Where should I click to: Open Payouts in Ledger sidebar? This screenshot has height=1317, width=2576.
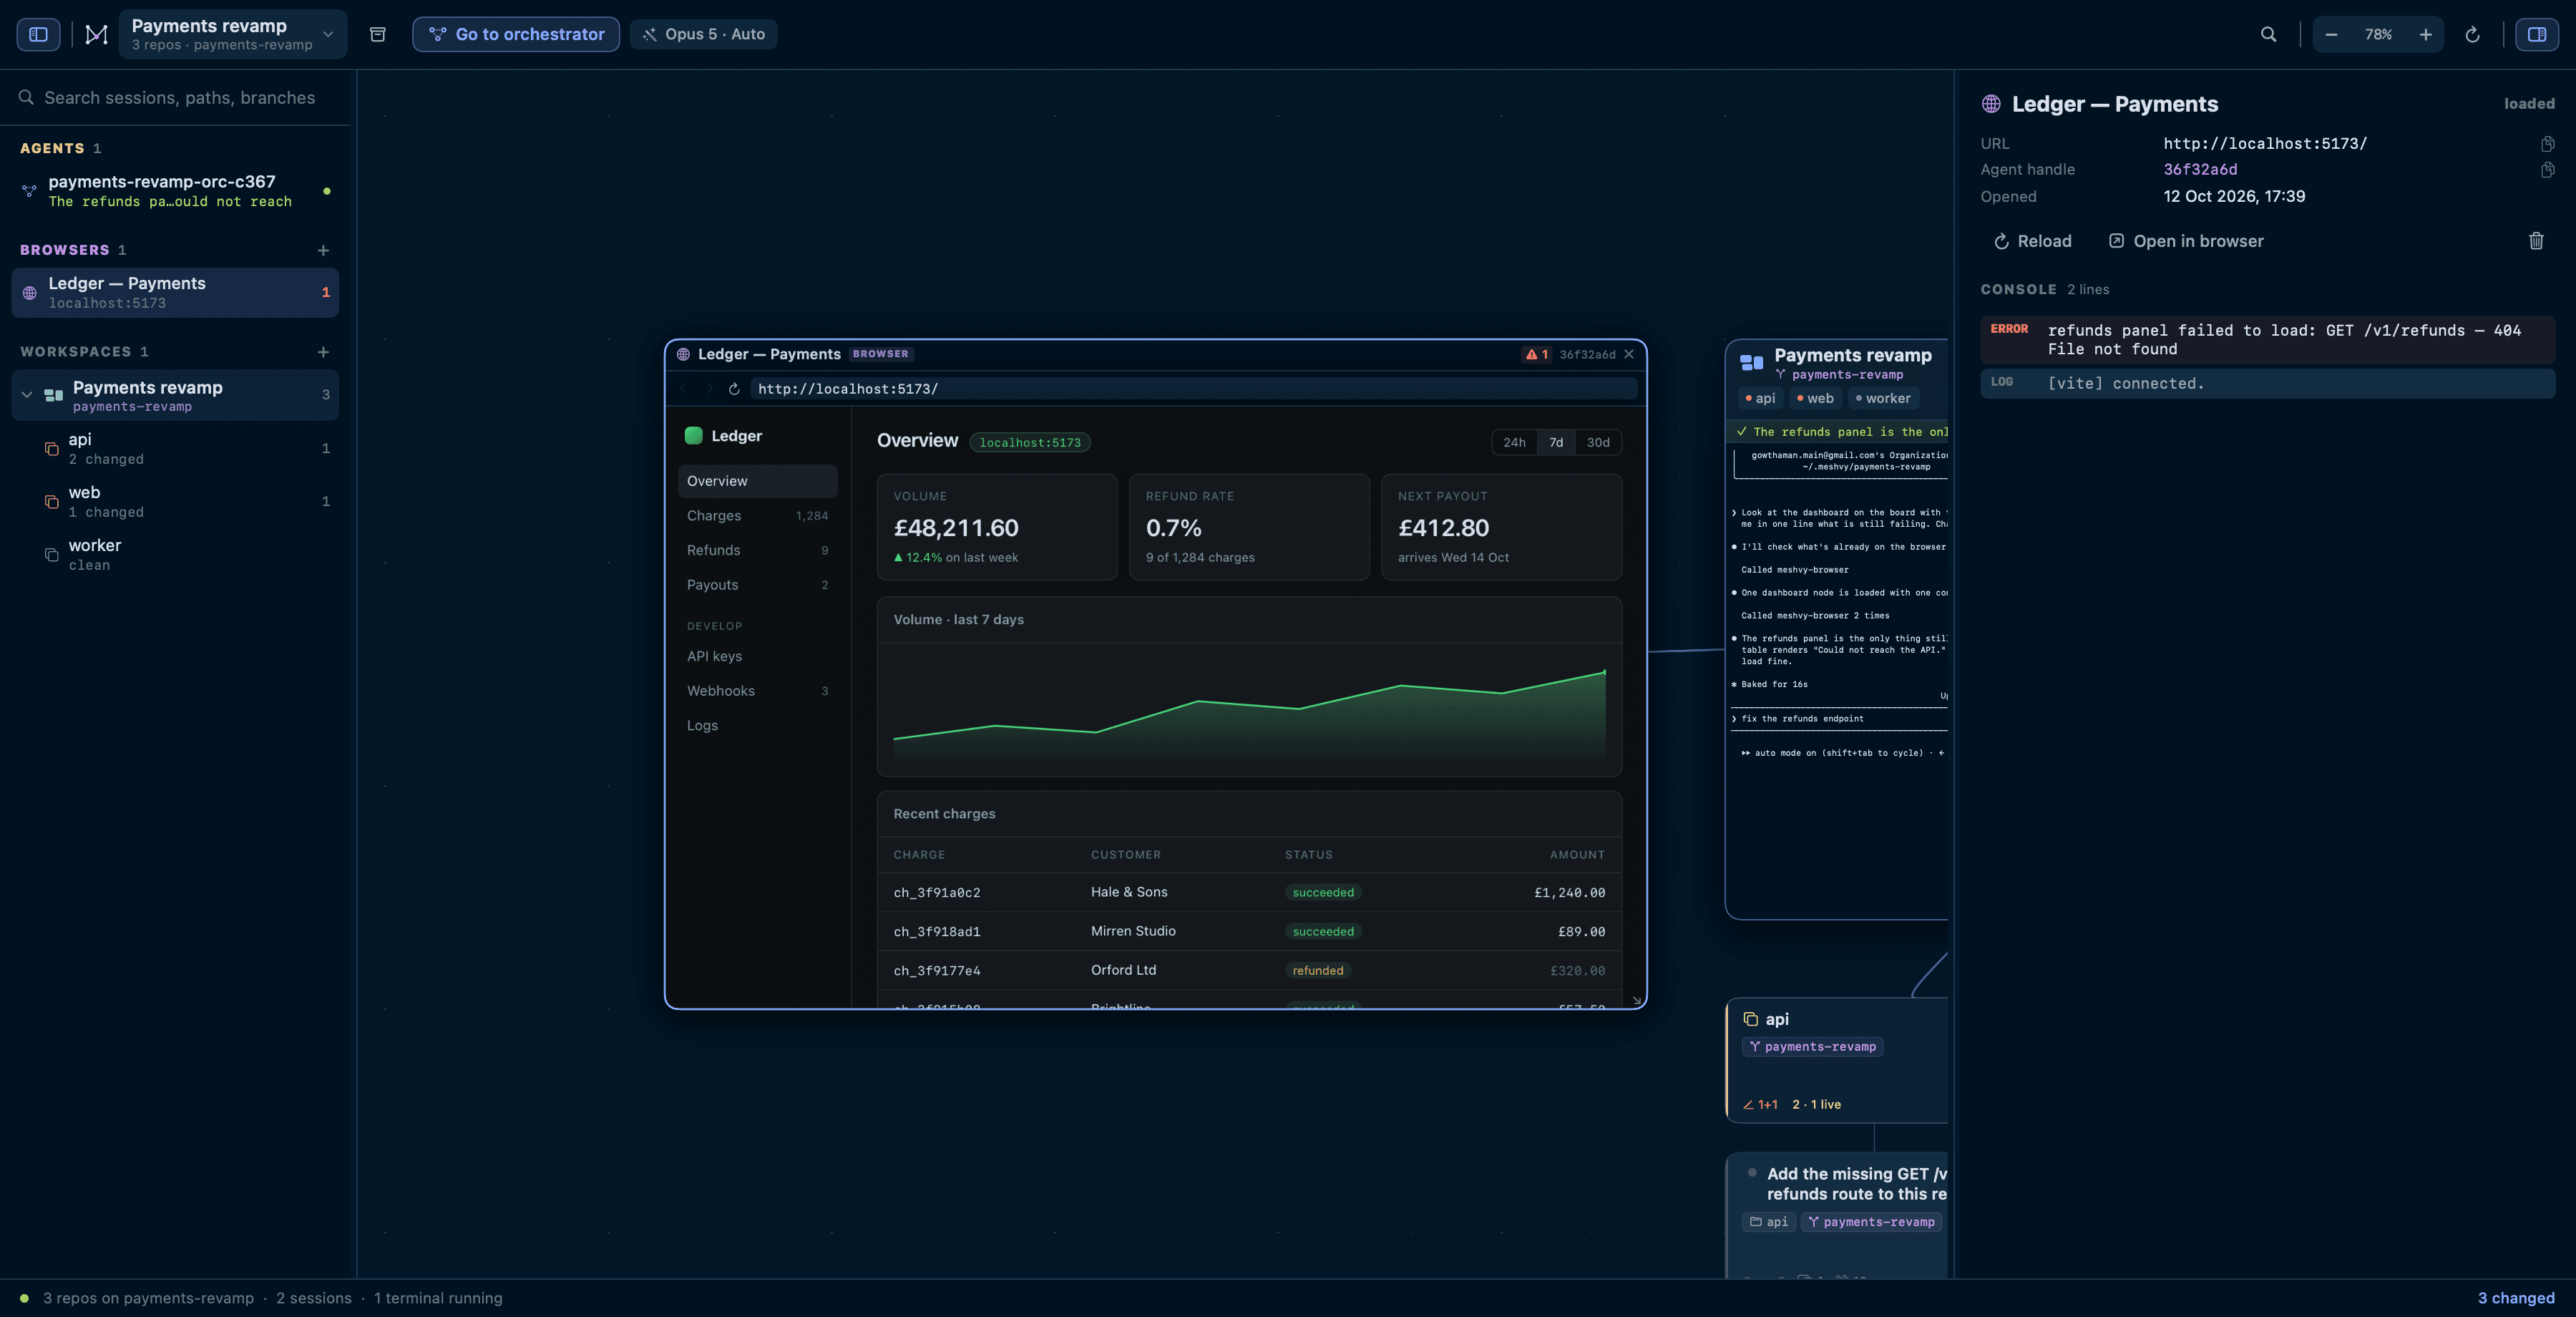point(757,585)
